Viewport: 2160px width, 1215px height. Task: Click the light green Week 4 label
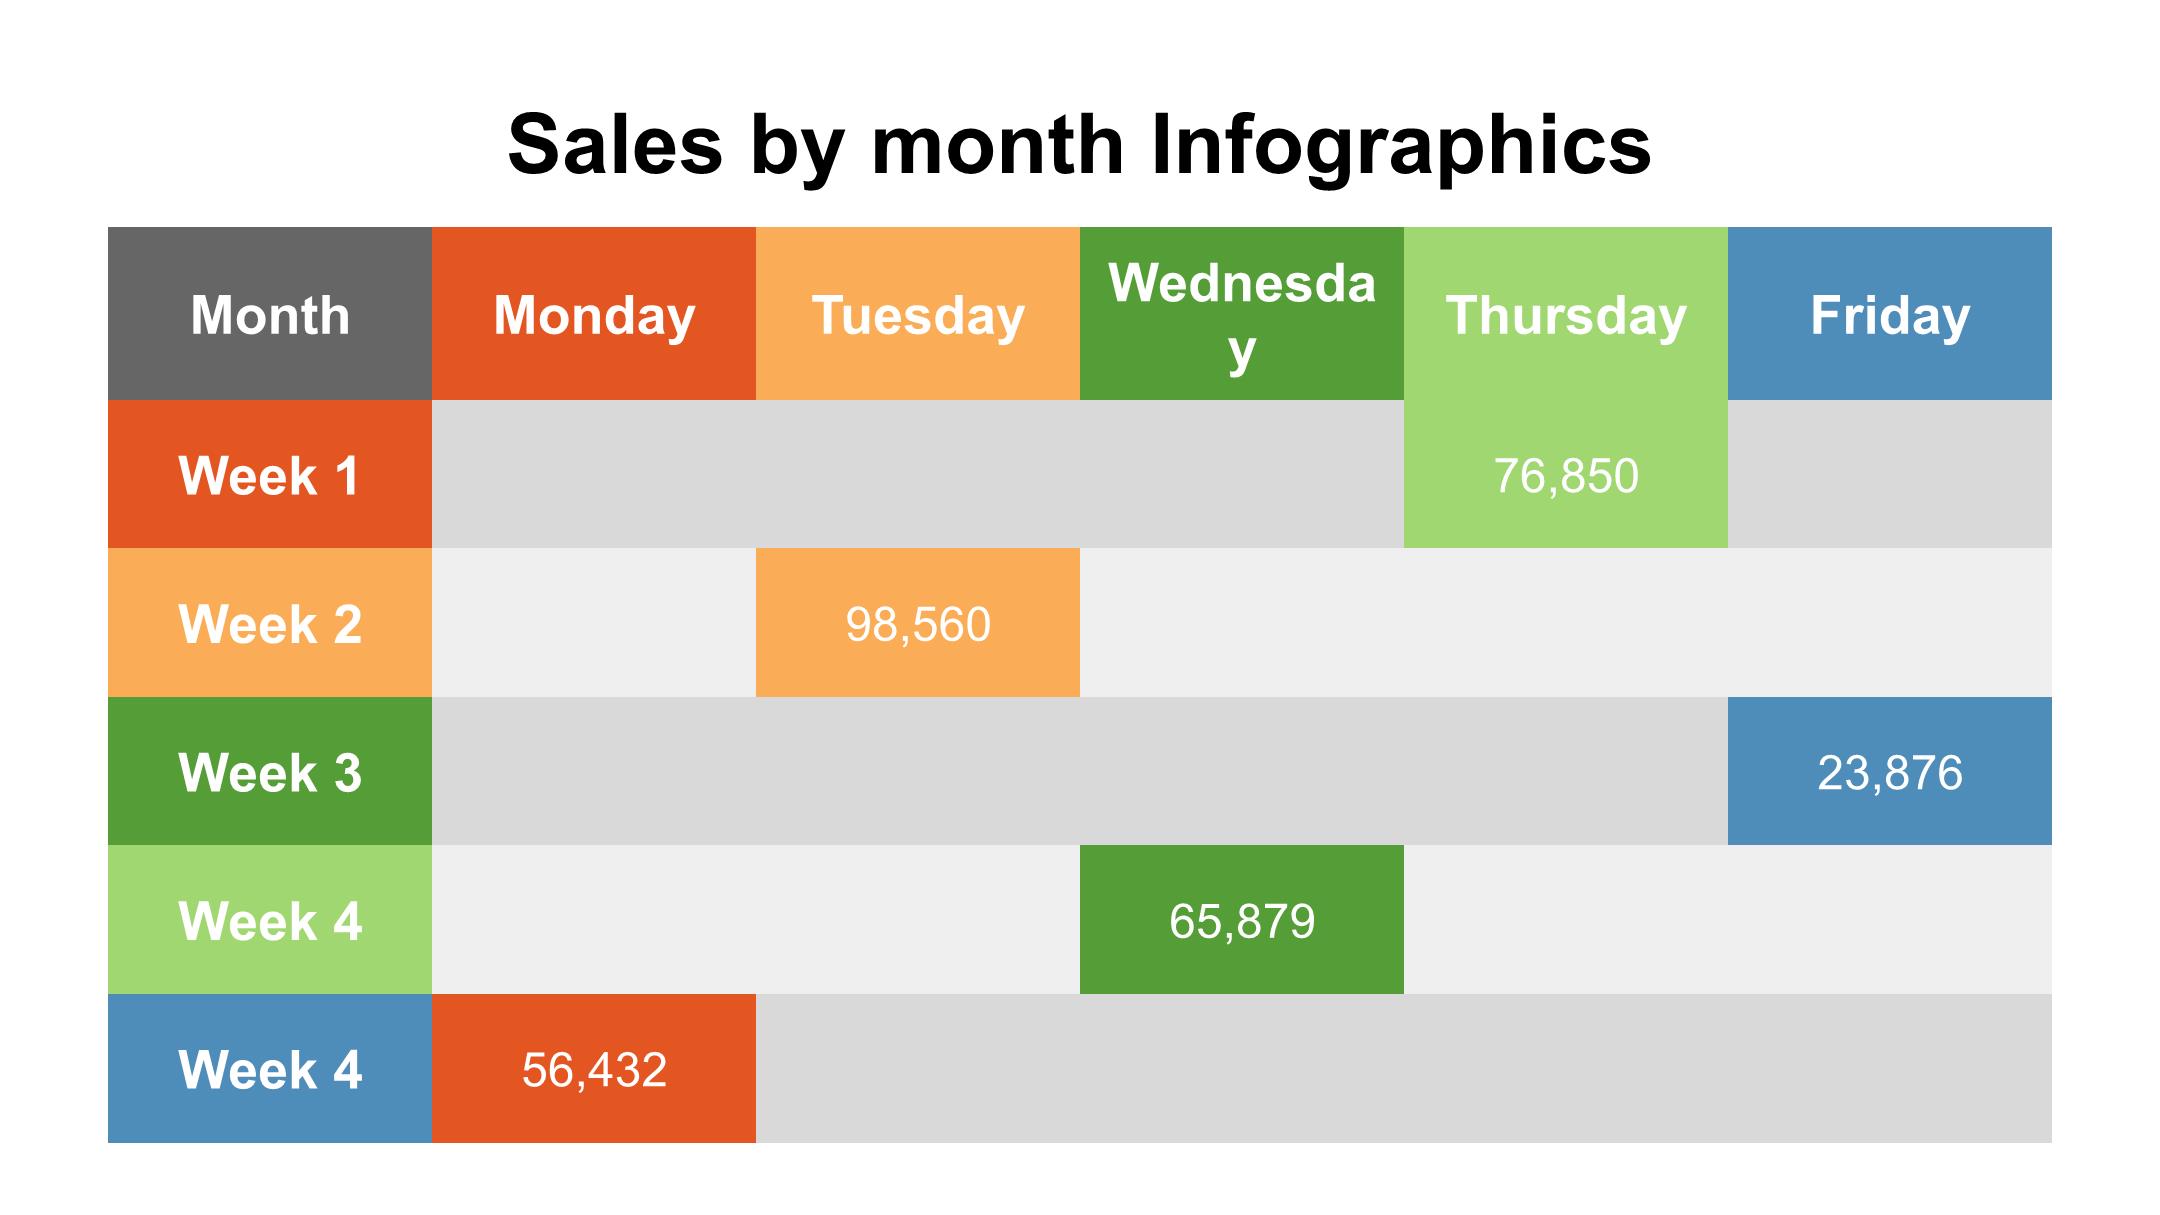click(270, 920)
